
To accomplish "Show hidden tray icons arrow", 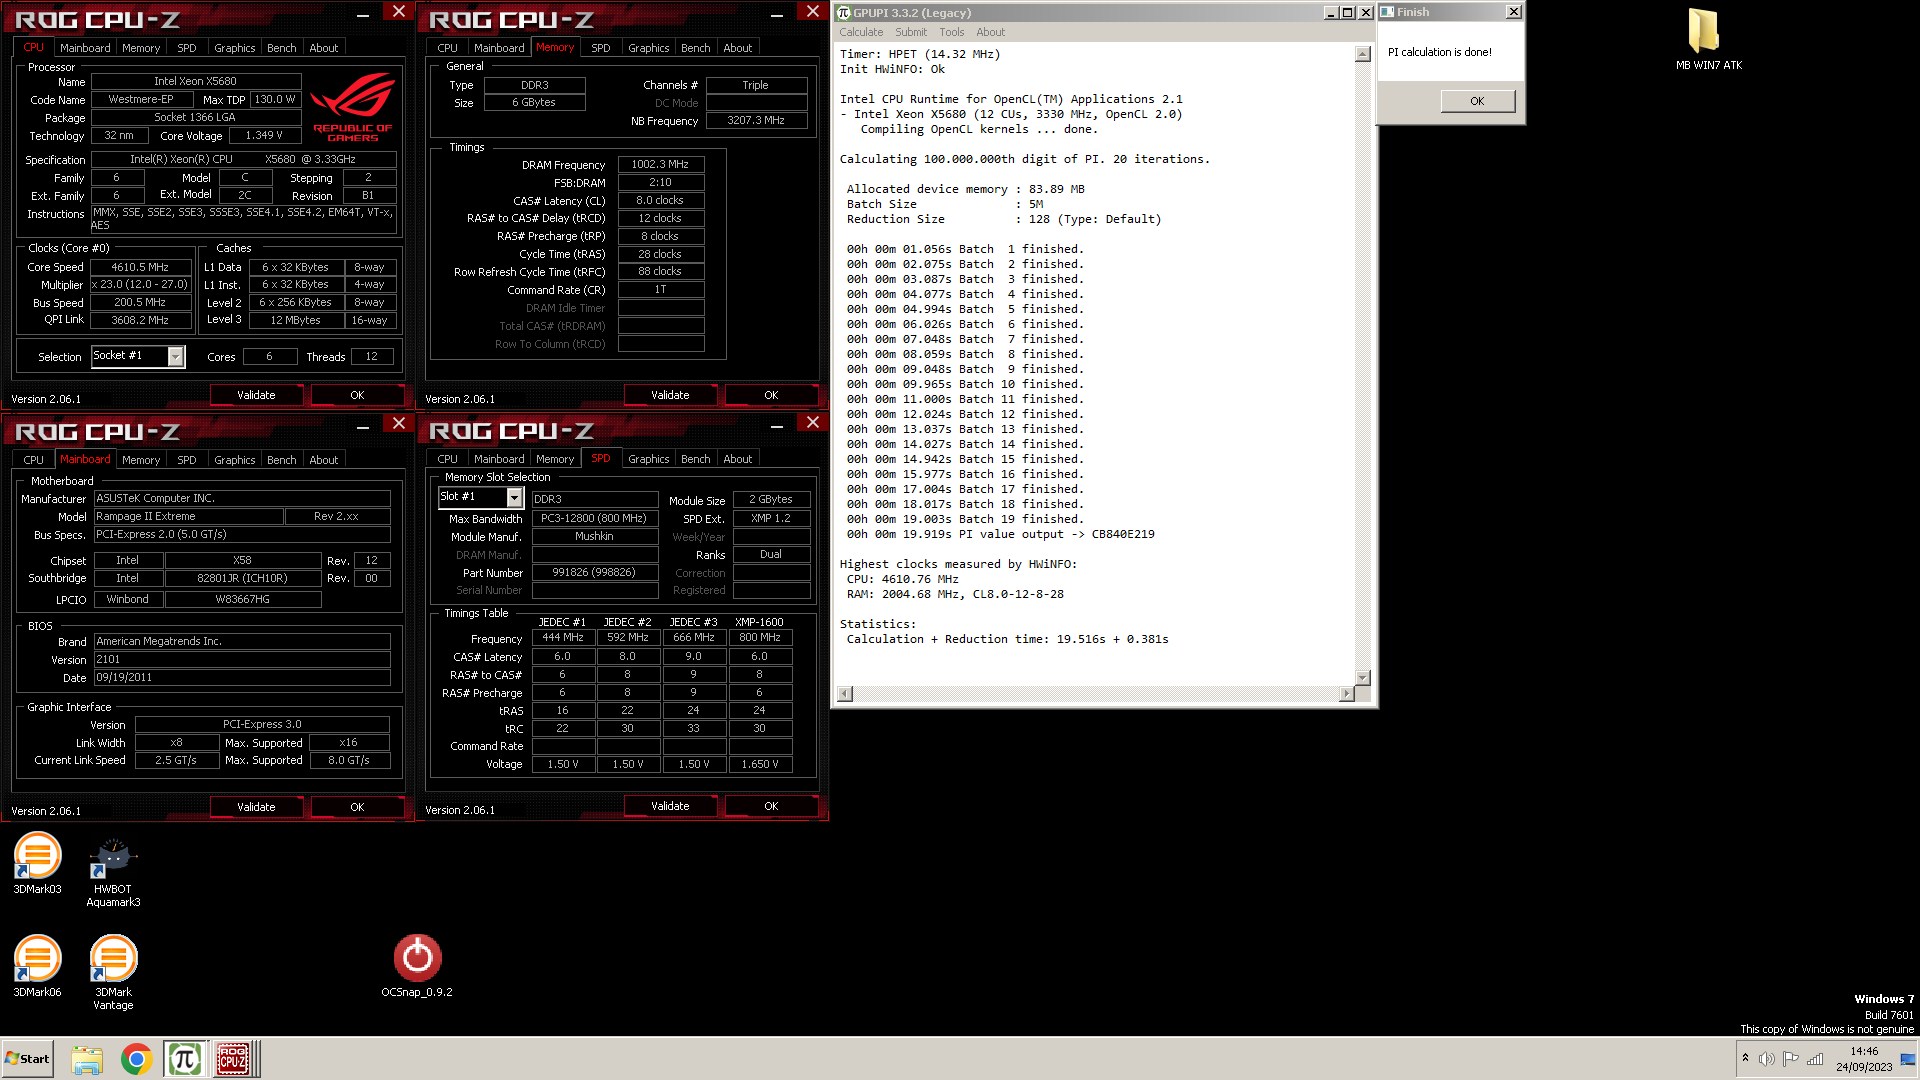I will pyautogui.click(x=1745, y=1059).
